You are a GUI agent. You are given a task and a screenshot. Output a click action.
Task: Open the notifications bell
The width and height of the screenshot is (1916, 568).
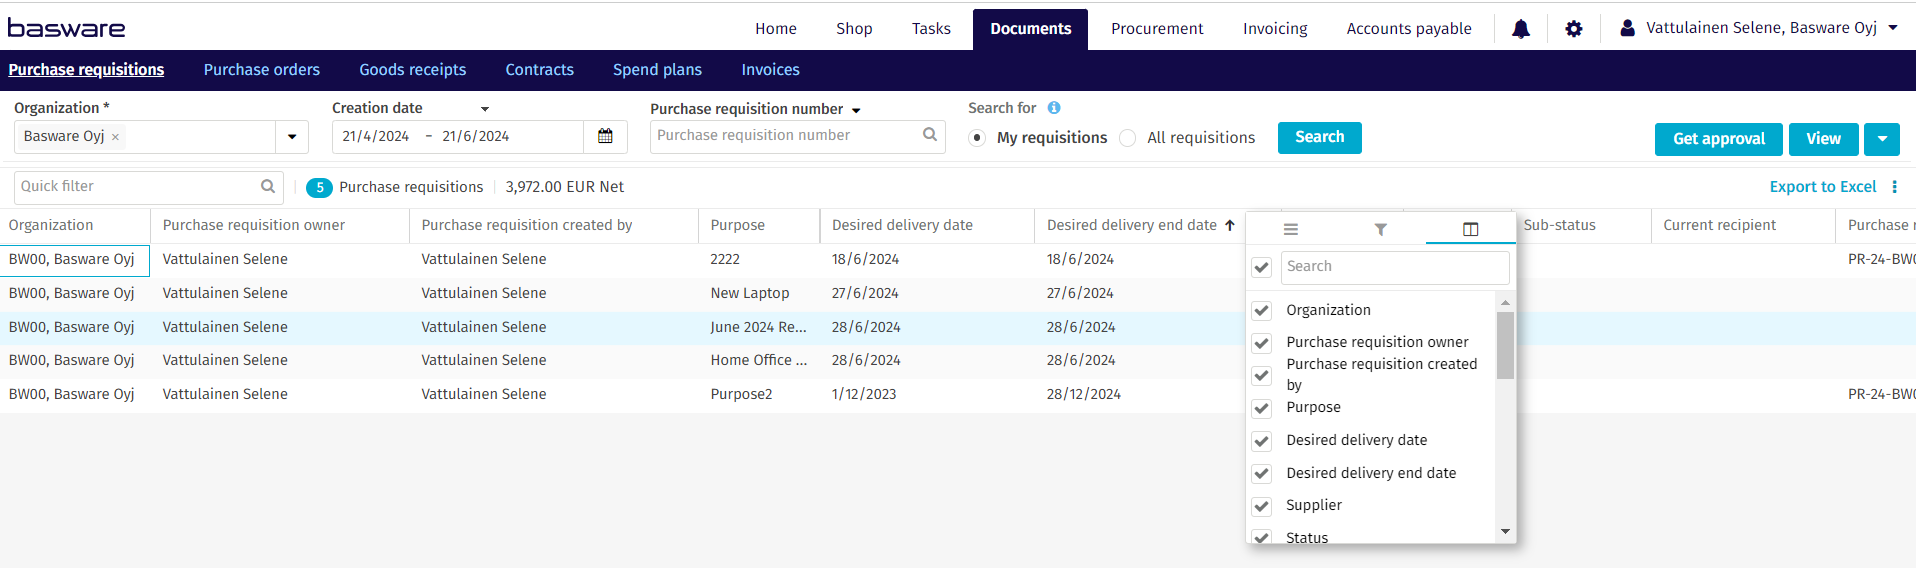click(1520, 29)
